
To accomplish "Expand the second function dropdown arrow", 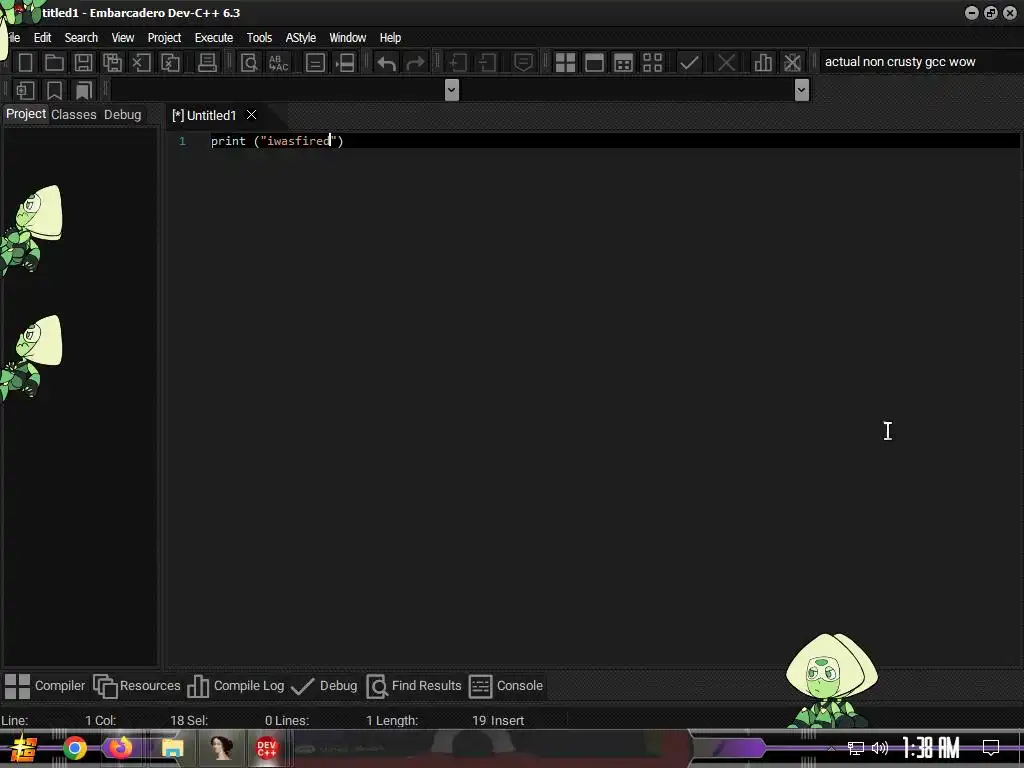I will [x=802, y=90].
